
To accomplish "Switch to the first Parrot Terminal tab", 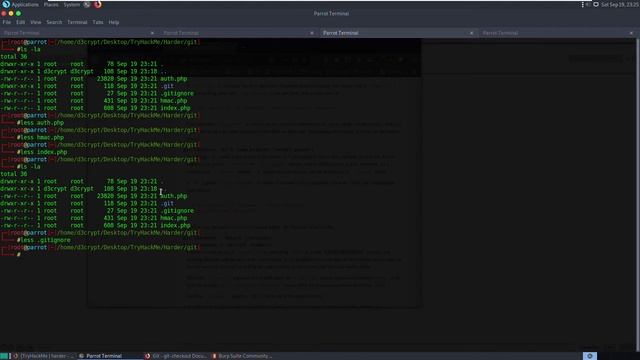I will pos(78,33).
